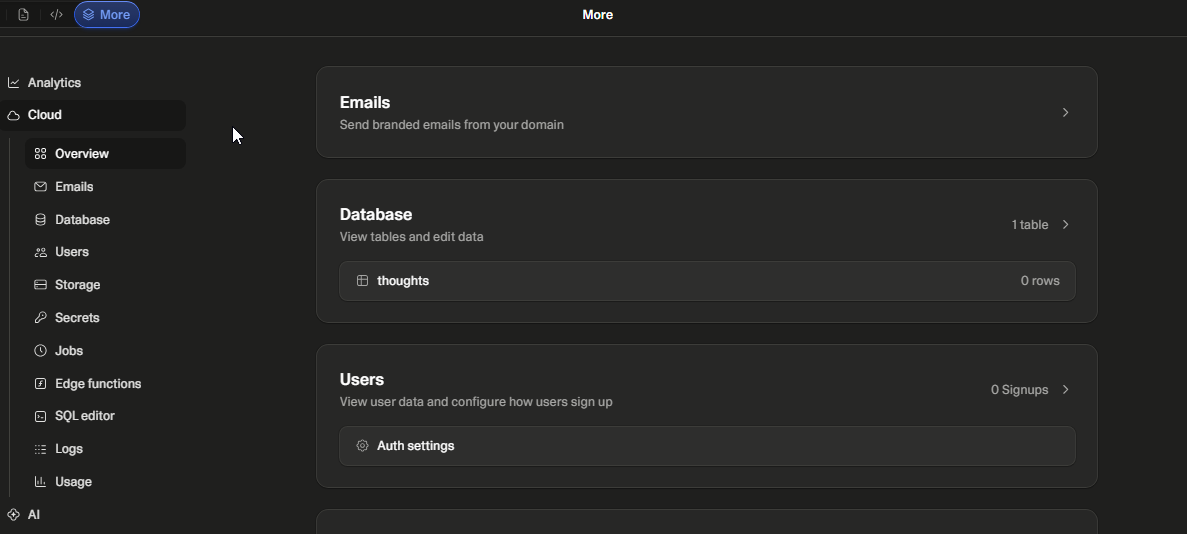
Task: Select Overview in the Cloud menu
Action: [x=105, y=154]
